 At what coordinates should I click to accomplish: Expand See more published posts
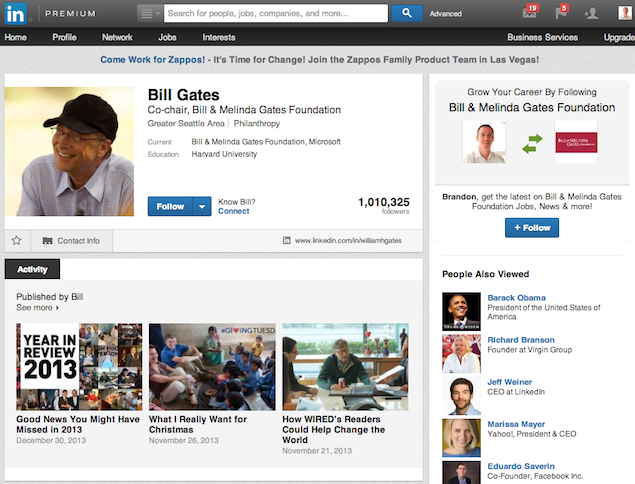(37, 308)
